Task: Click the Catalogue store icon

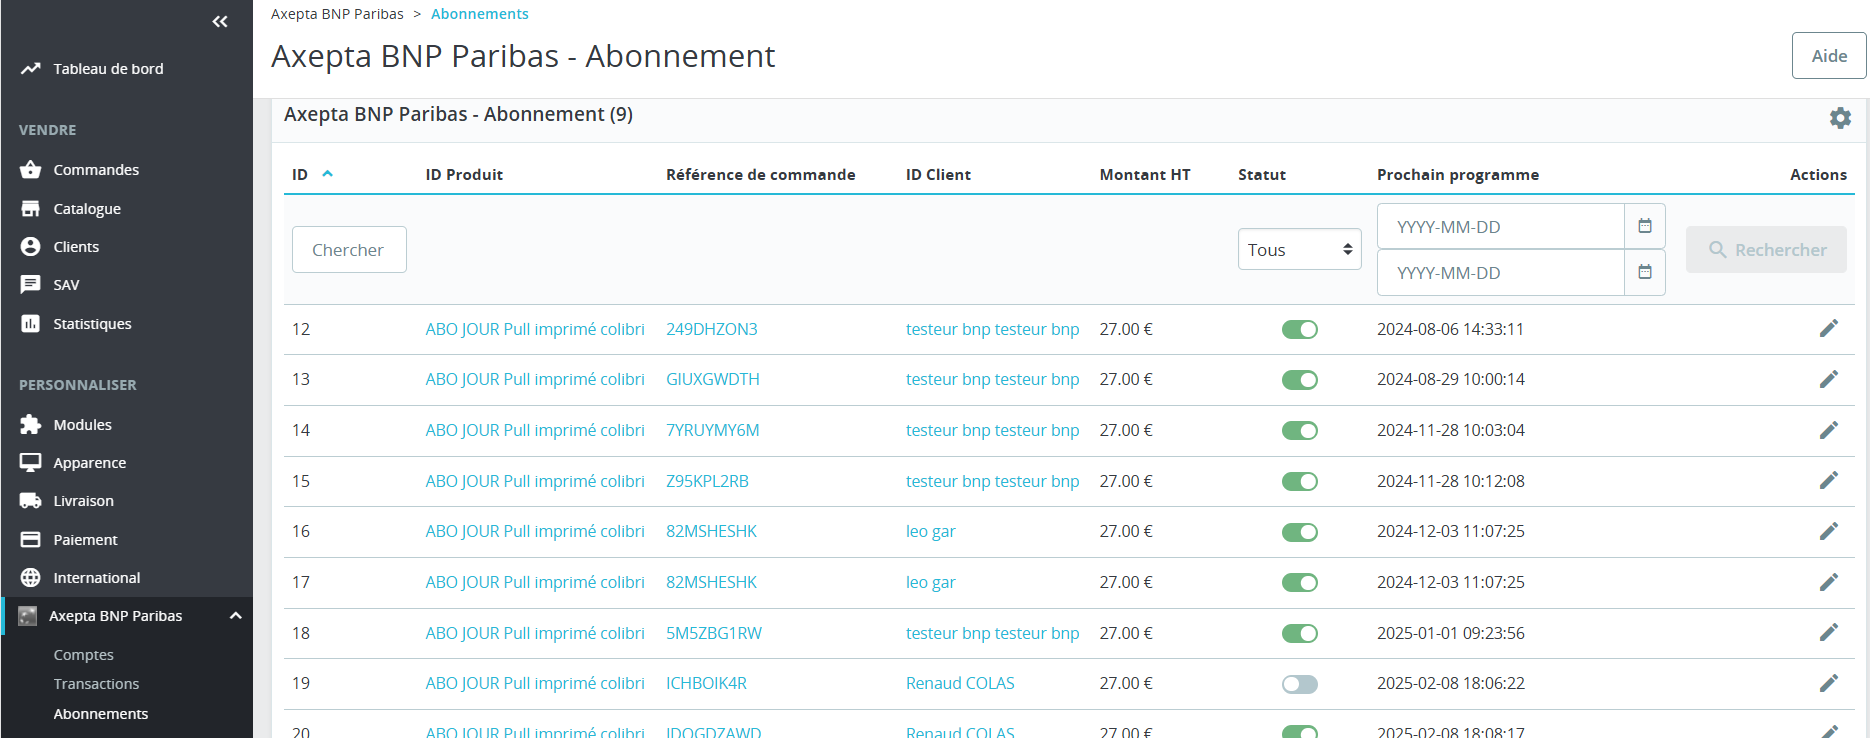Action: coord(31,208)
